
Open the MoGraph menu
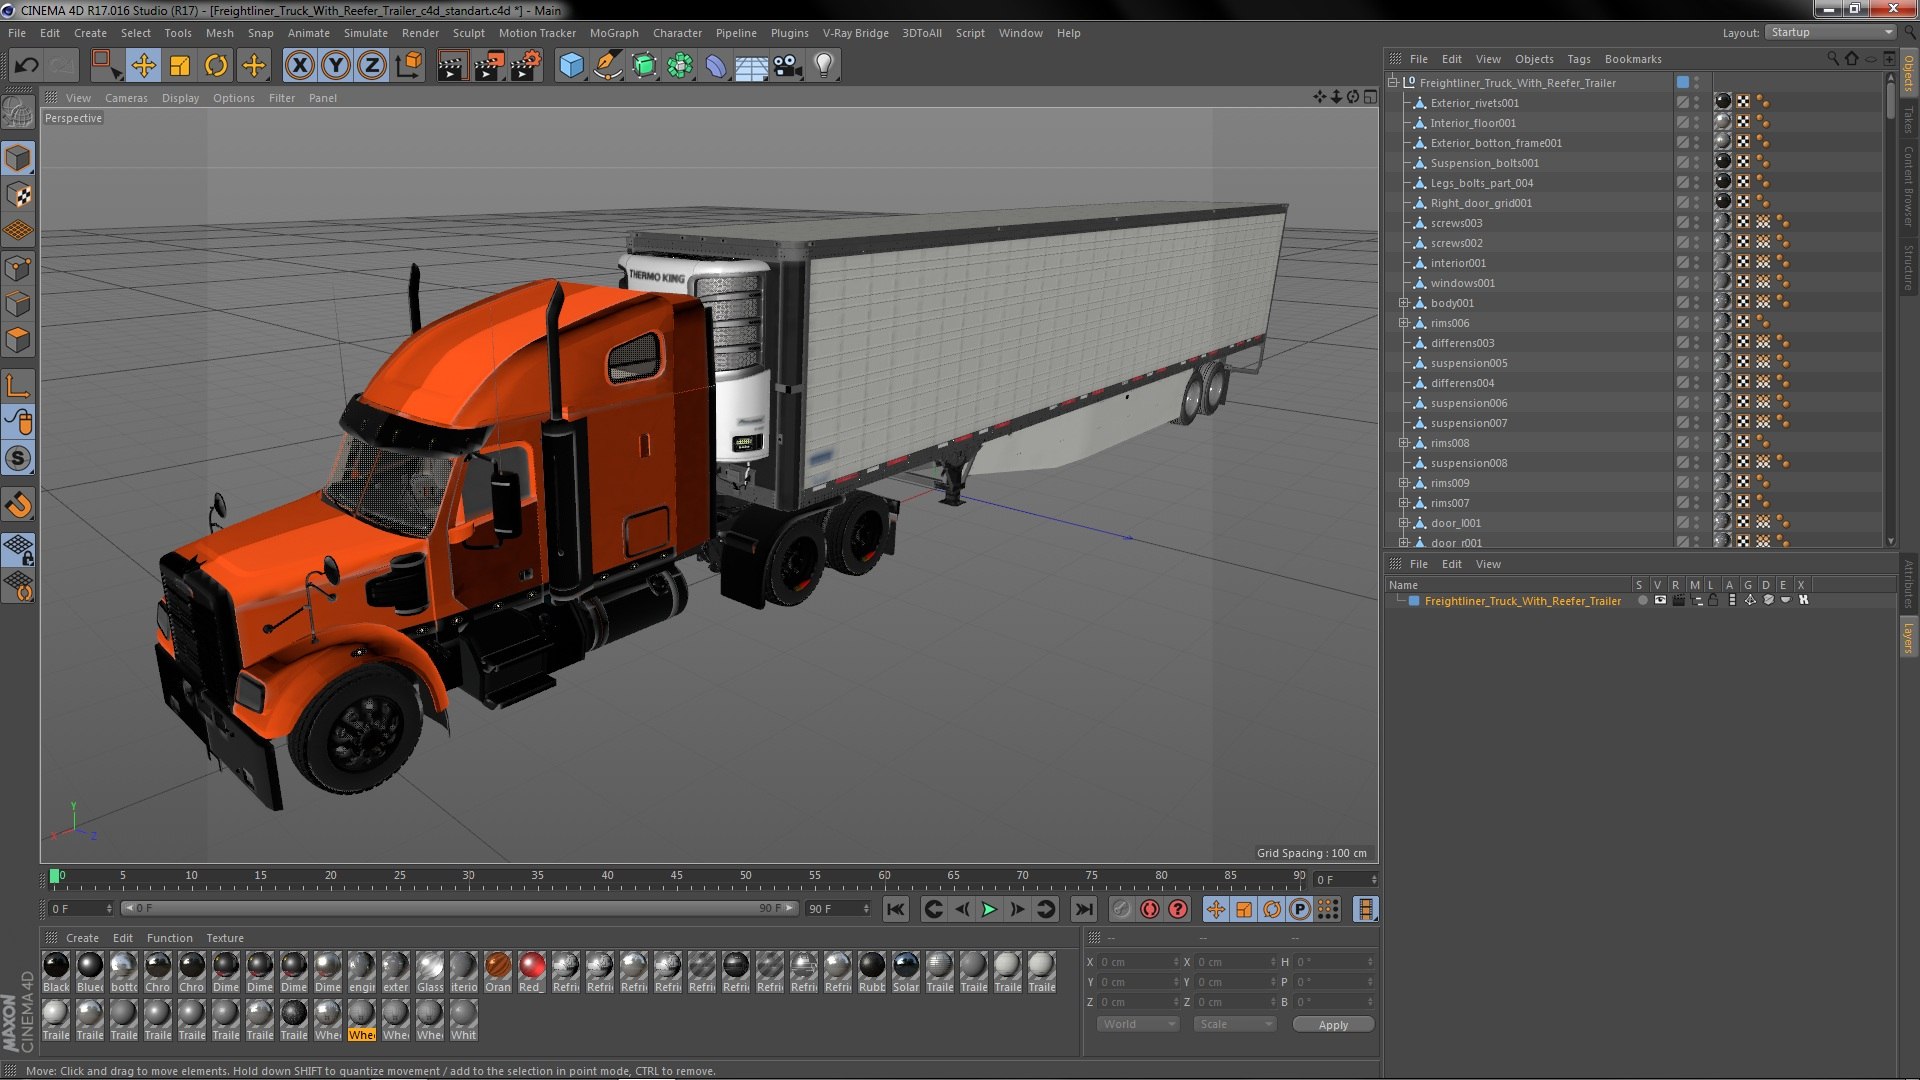(614, 33)
